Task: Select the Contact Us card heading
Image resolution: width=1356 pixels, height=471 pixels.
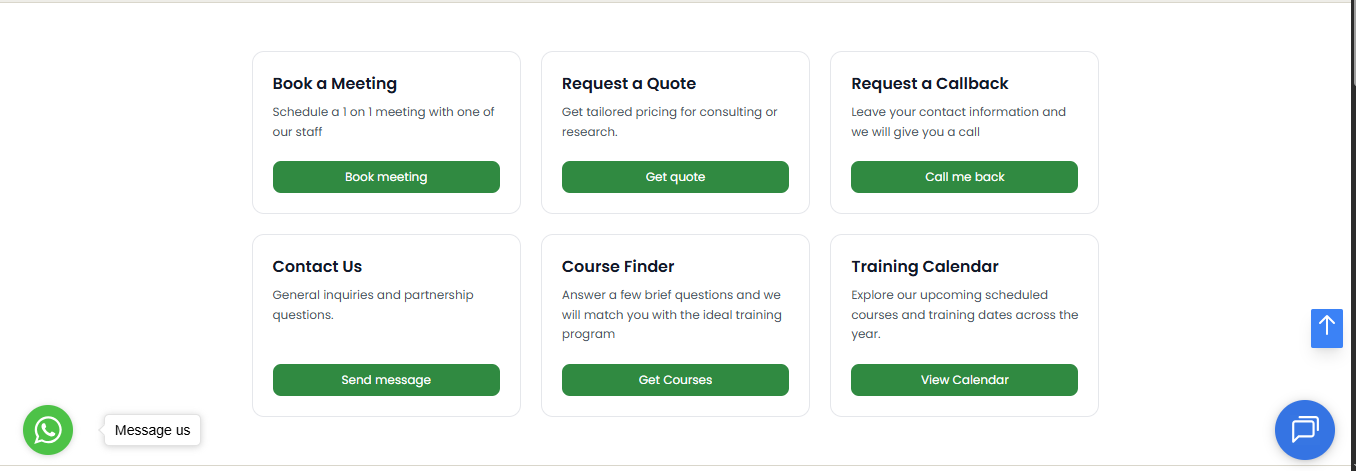Action: tap(317, 267)
